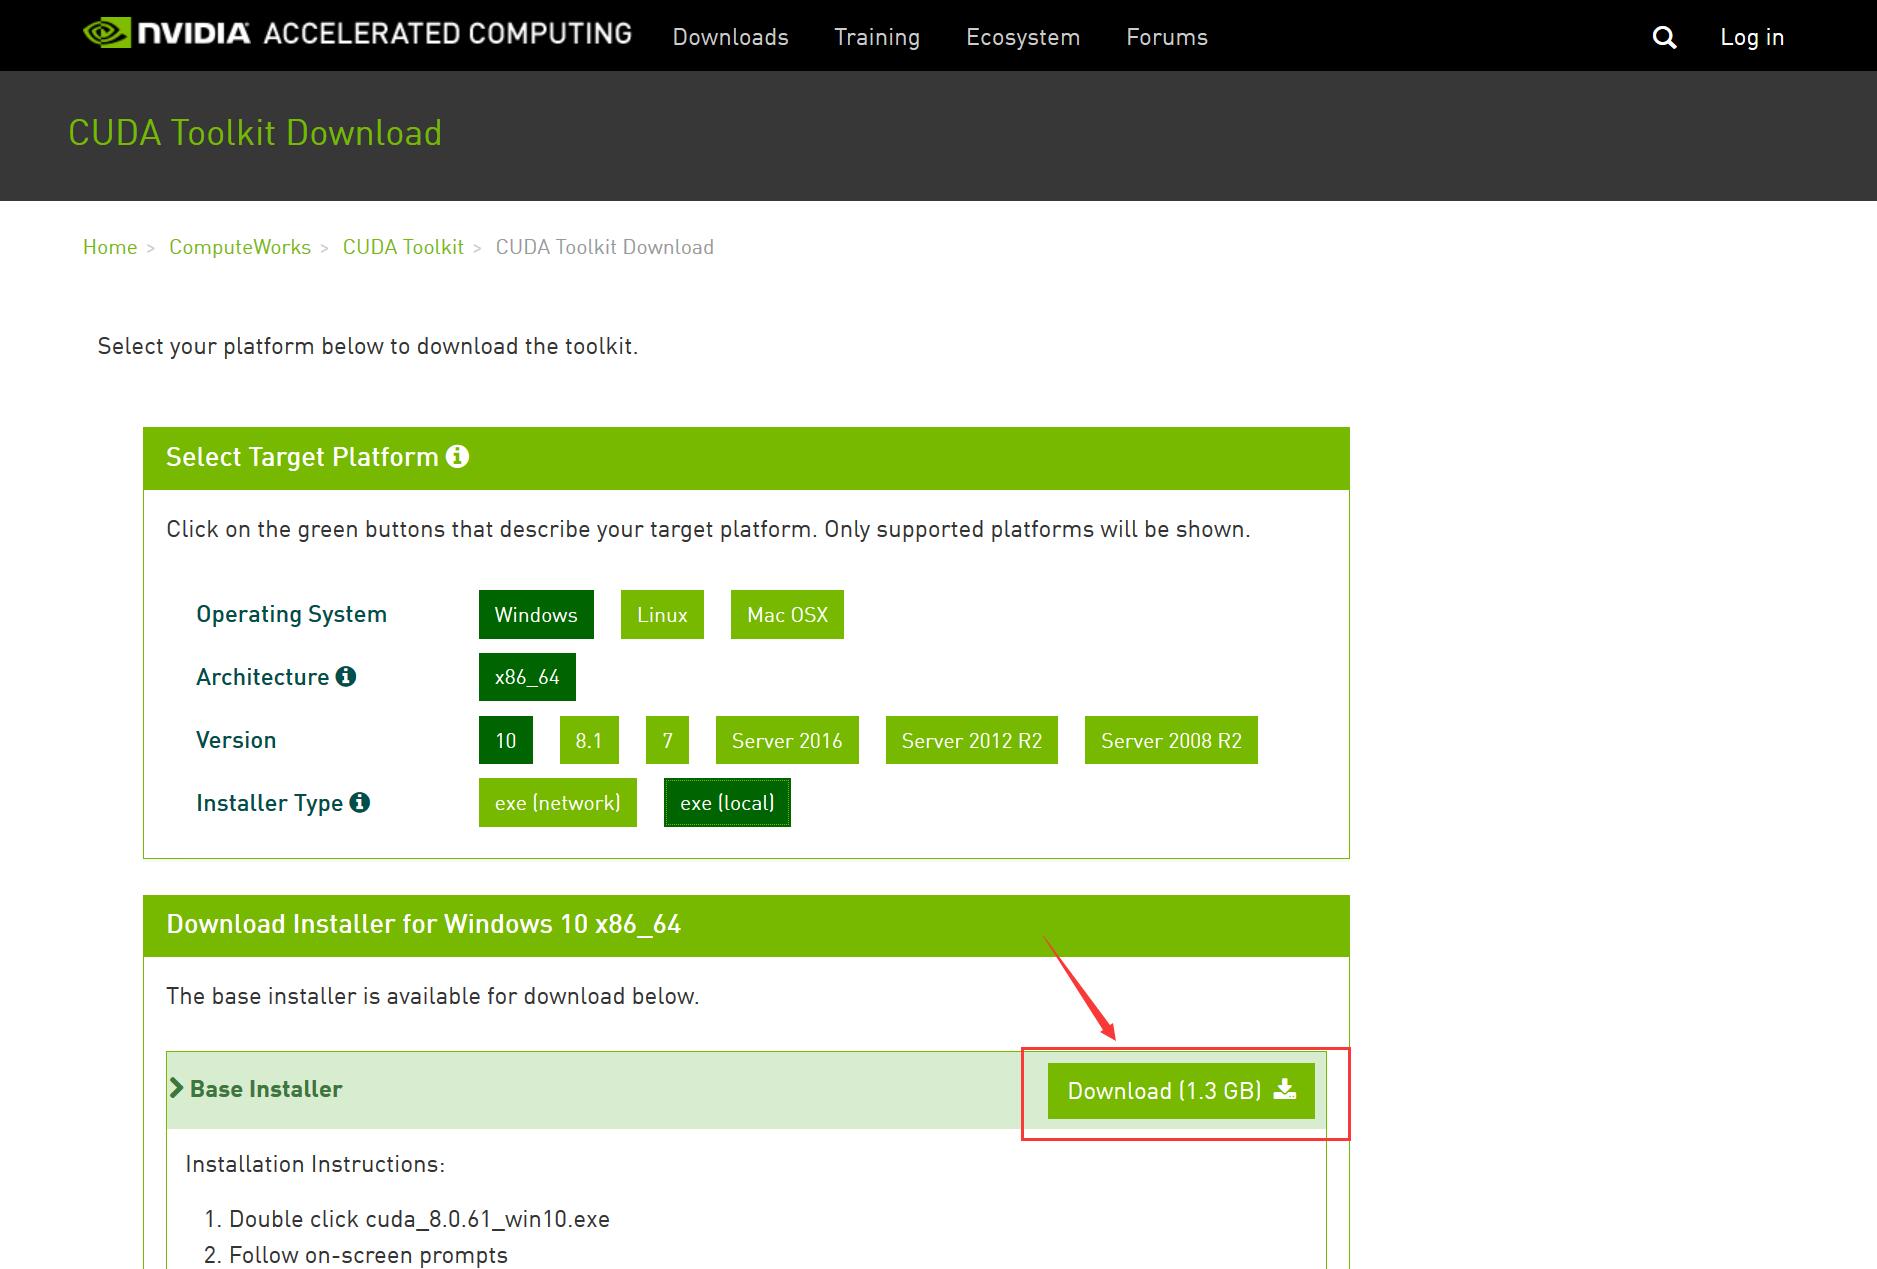The height and width of the screenshot is (1269, 1877).
Task: Click info icon beside Select Target Platform
Action: click(x=457, y=457)
